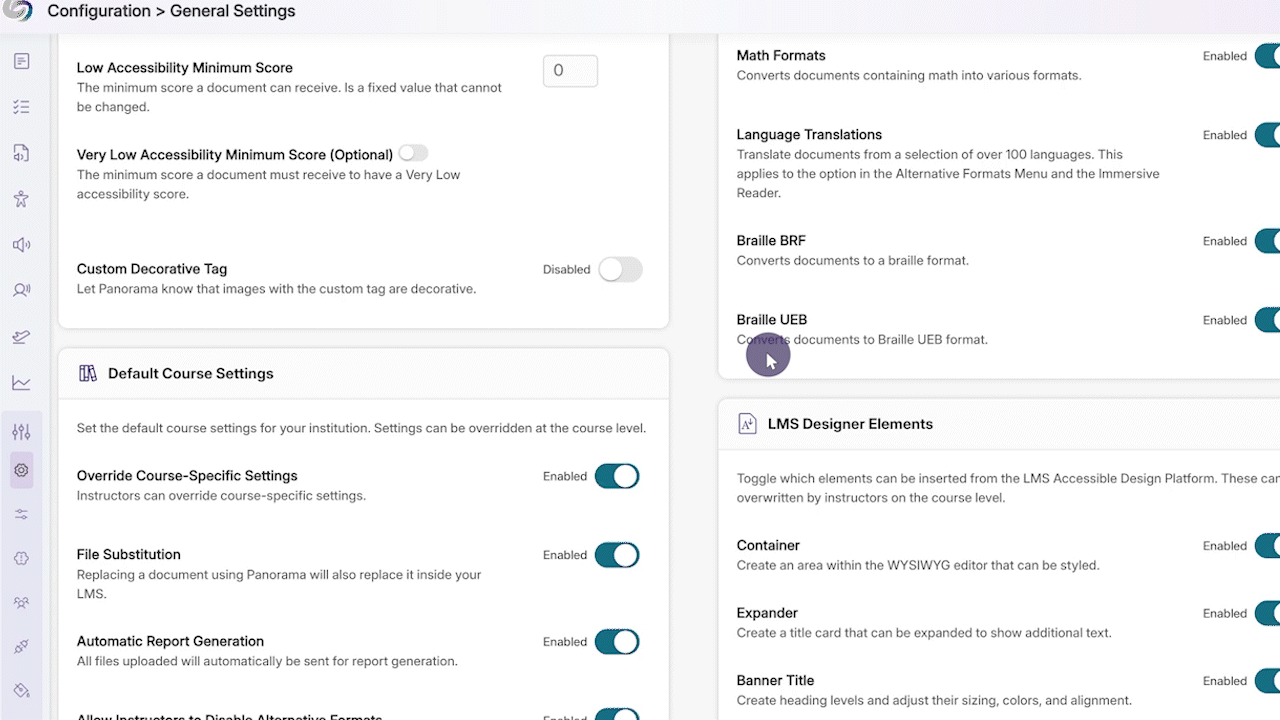
Task: Disable Override Course-Specific Settings toggle
Action: [x=616, y=476]
